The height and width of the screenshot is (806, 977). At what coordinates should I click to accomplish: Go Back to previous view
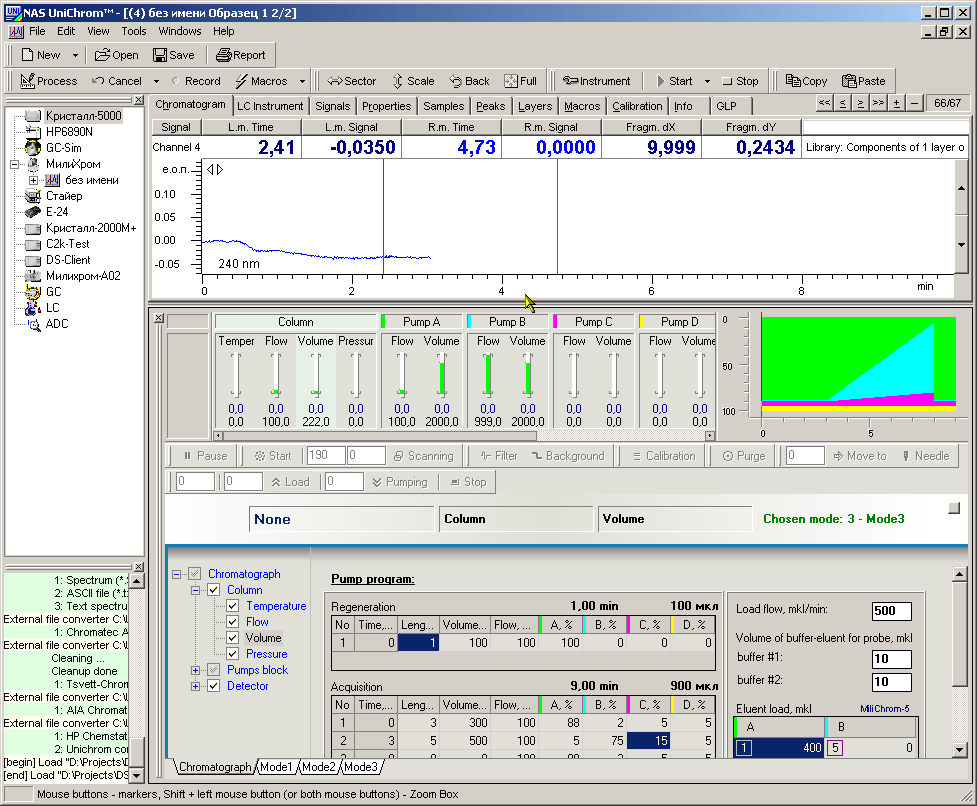point(469,81)
